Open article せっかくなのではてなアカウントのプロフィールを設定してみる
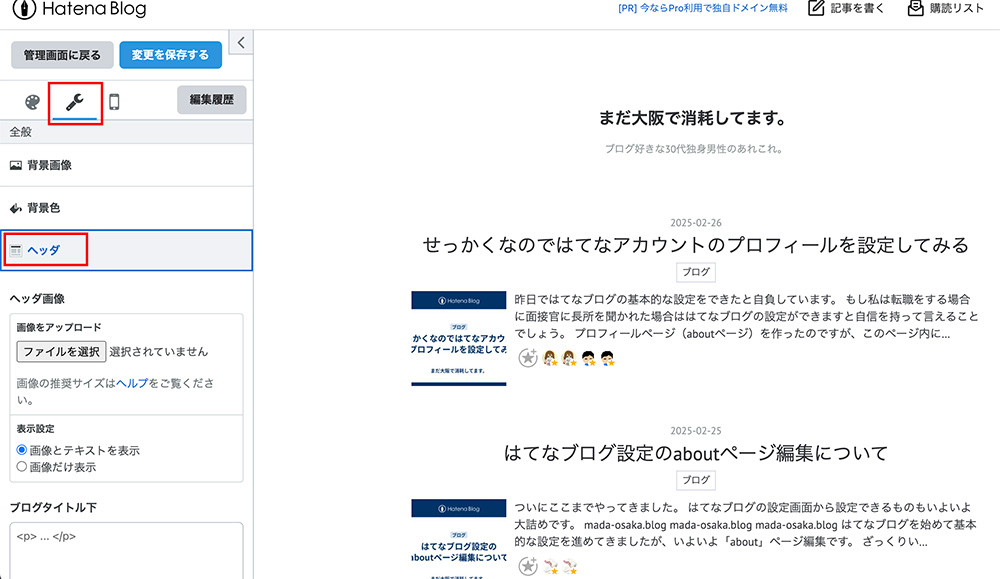Viewport: 1000px width, 579px height. 696,245
